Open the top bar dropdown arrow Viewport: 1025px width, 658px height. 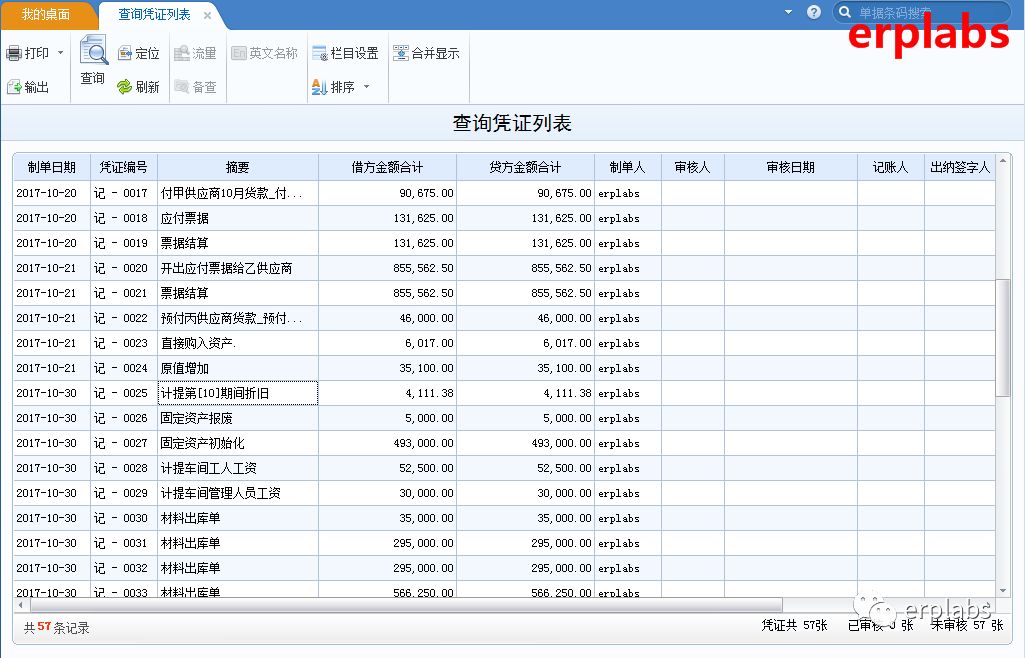(x=788, y=12)
